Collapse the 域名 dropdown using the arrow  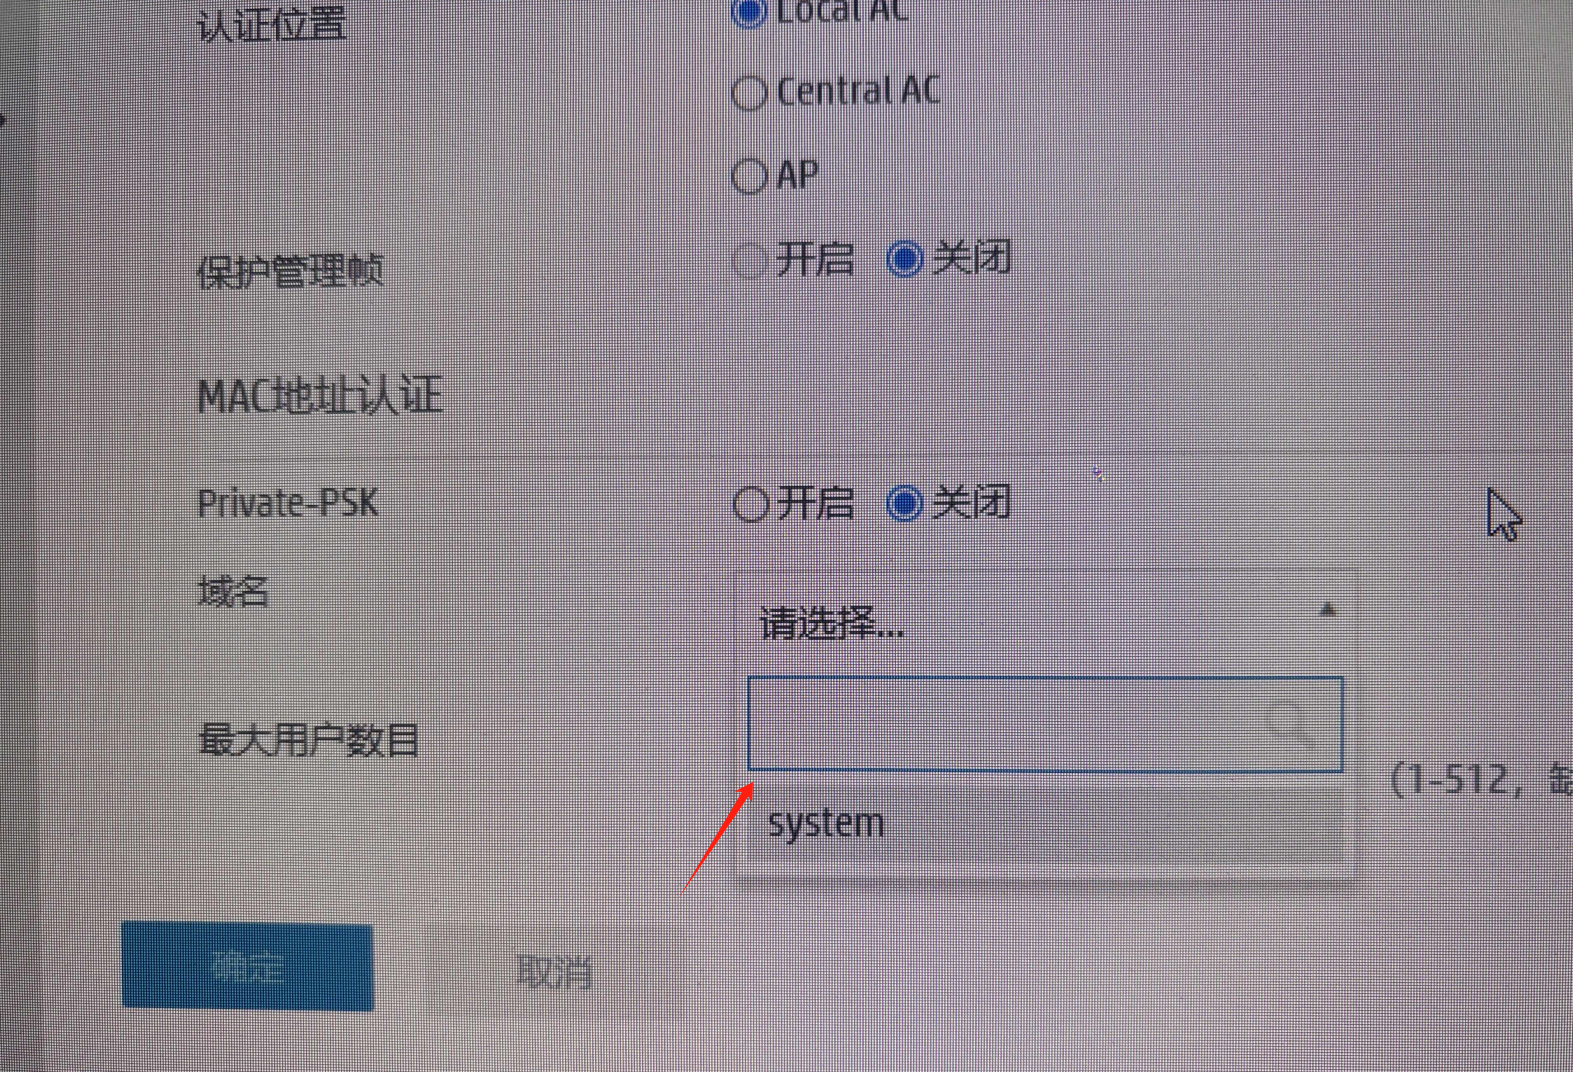[x=1328, y=609]
